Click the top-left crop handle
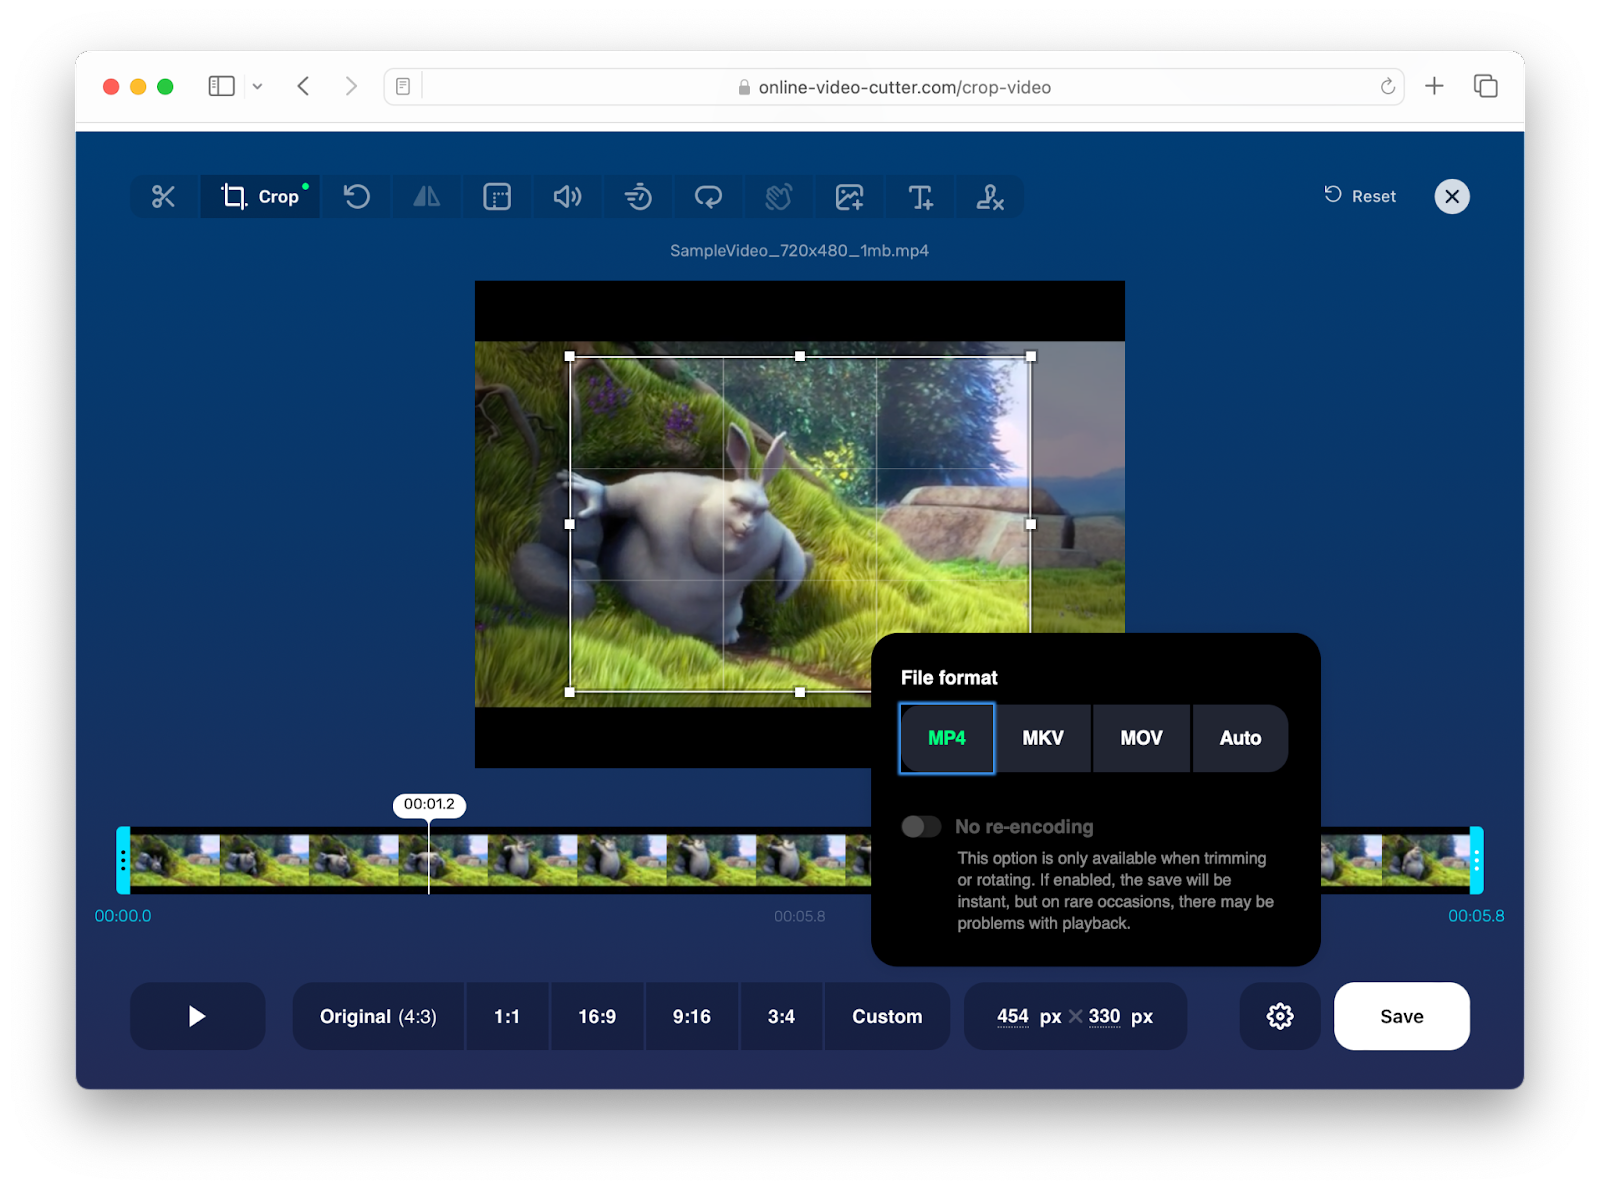Screen dimensions: 1600x1190 [x=570, y=356]
